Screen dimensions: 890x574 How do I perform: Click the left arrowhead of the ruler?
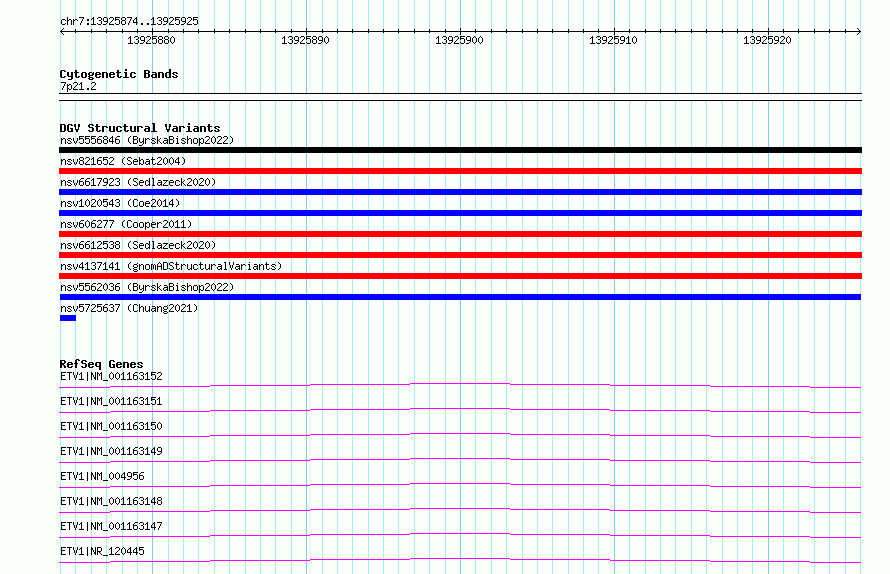point(62,31)
